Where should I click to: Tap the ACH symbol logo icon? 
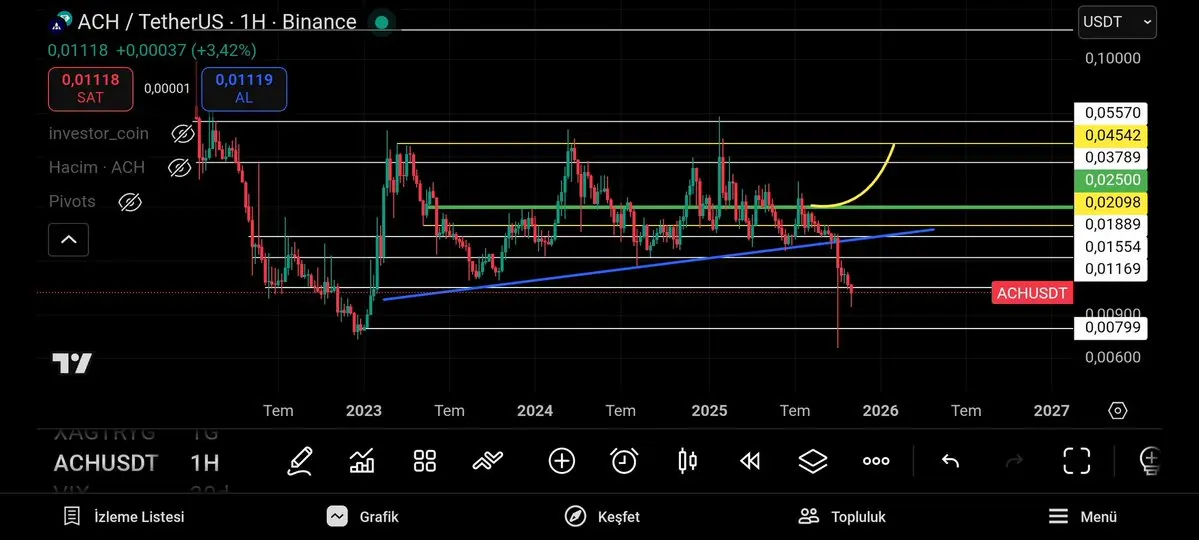click(61, 22)
